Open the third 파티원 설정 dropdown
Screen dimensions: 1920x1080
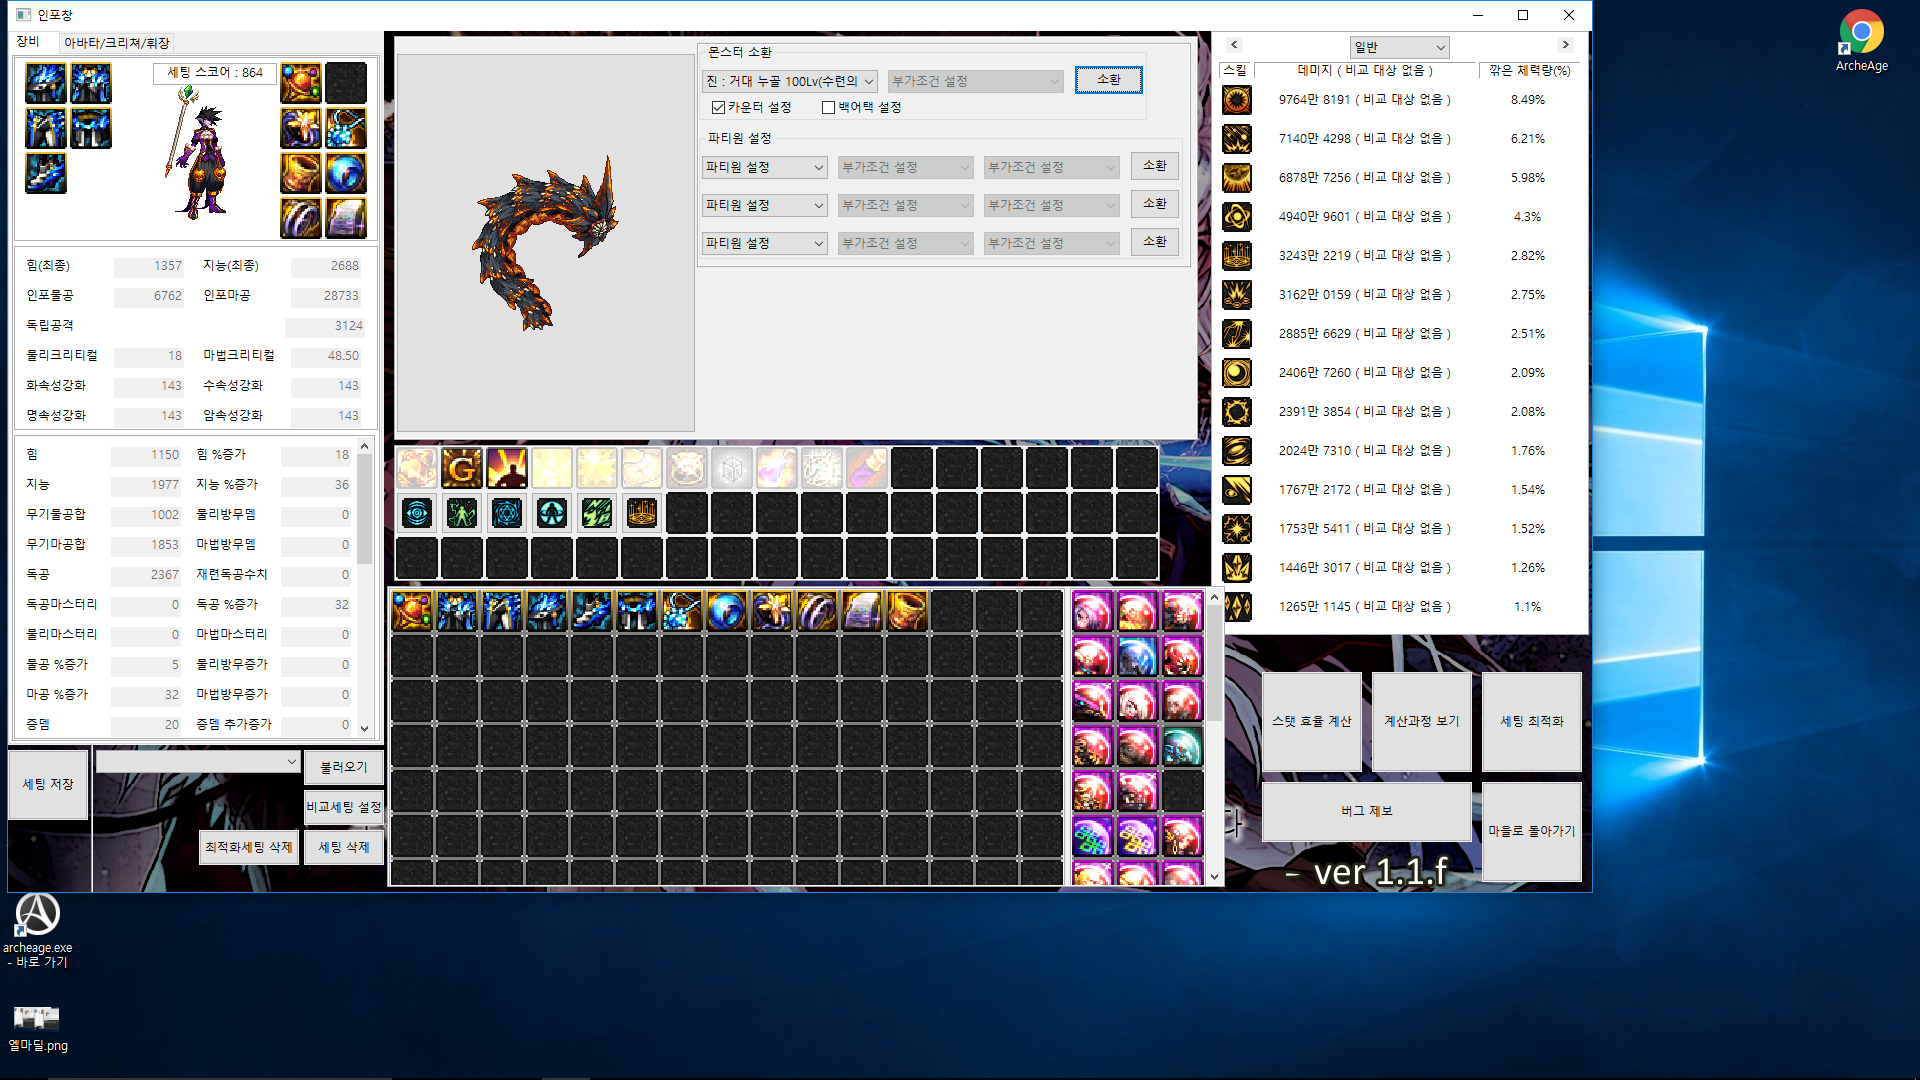click(765, 244)
